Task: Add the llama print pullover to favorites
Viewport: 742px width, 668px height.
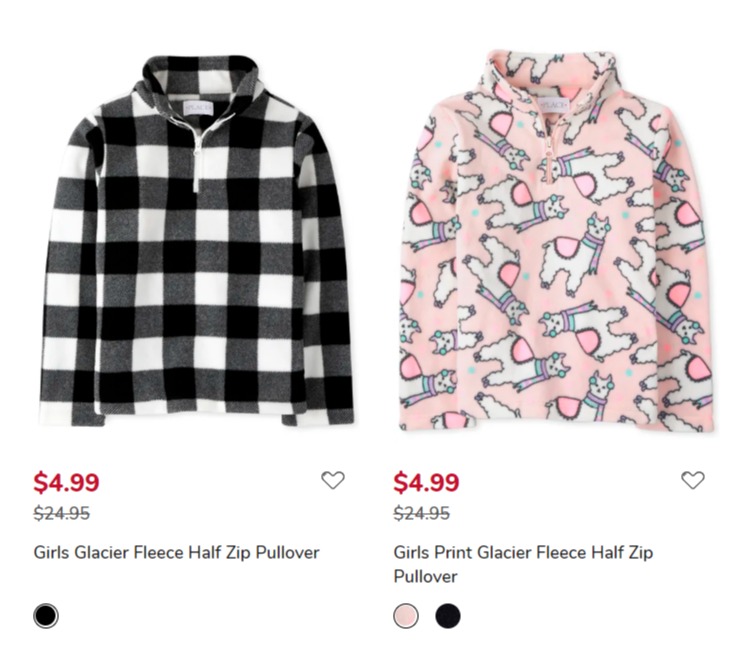Action: coord(693,480)
